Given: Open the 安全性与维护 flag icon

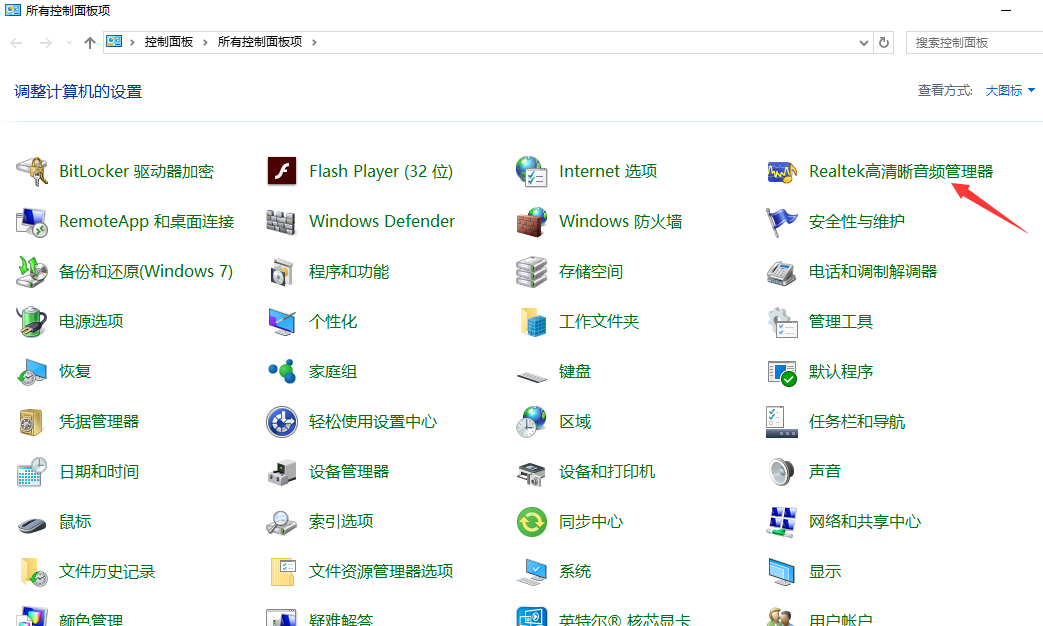Looking at the screenshot, I should point(782,222).
